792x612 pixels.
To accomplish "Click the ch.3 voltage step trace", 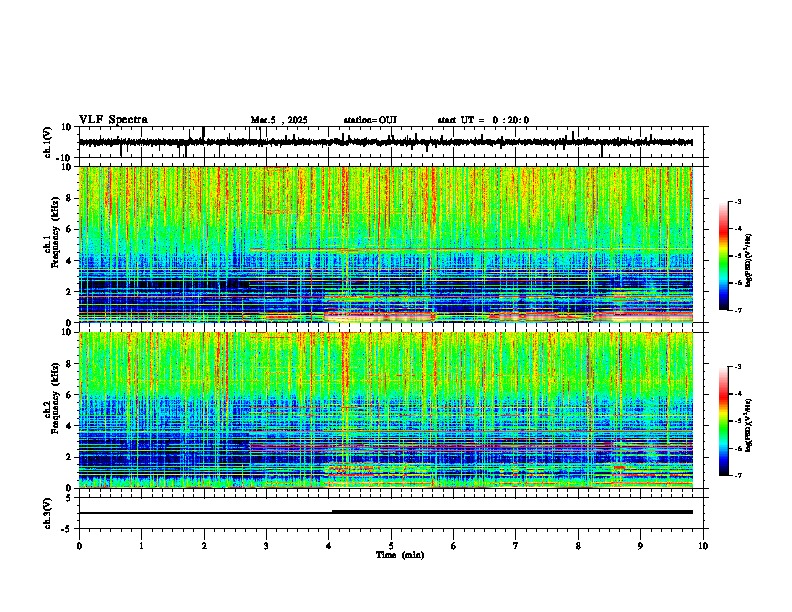I will tap(386, 512).
